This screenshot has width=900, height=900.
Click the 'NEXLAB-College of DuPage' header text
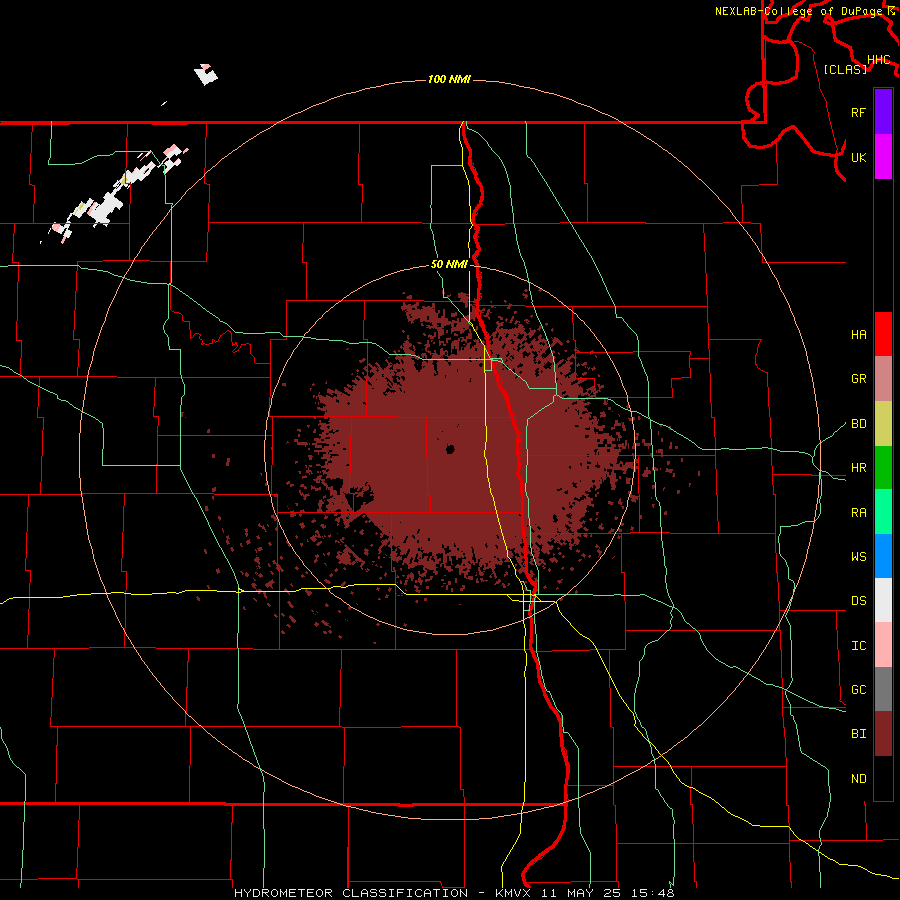[798, 11]
